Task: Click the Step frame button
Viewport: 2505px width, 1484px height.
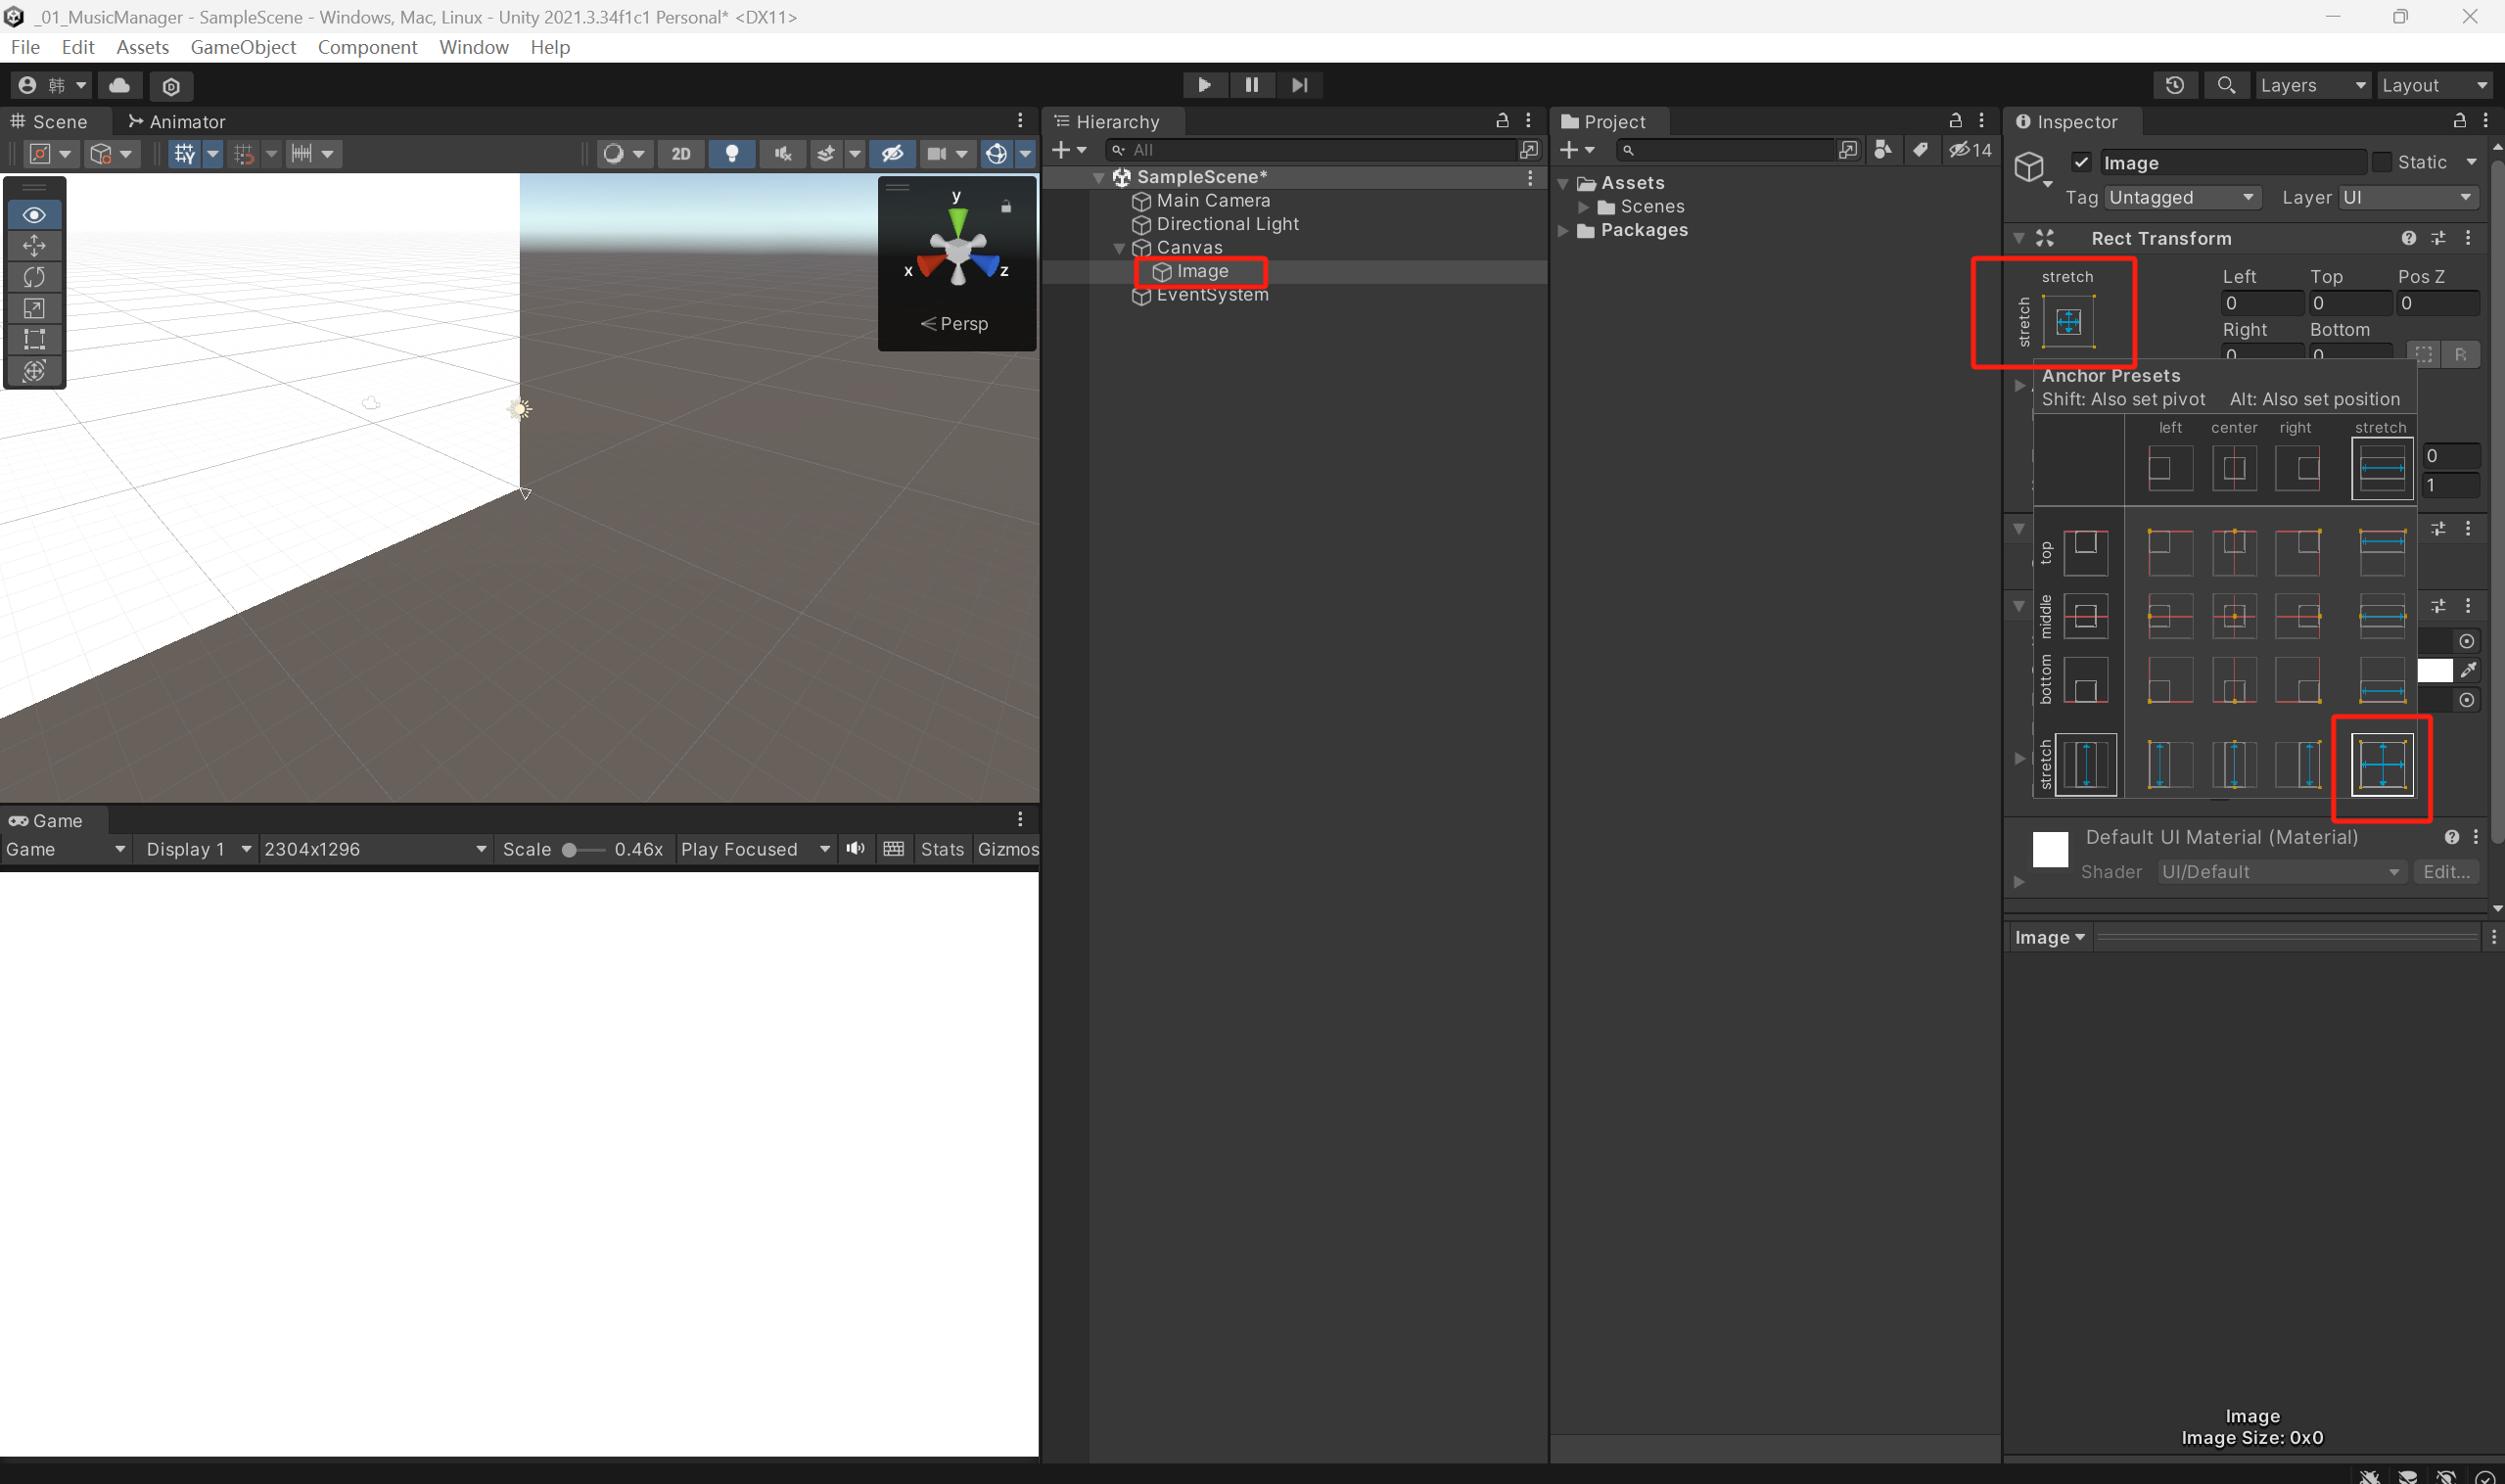Action: (x=1299, y=85)
